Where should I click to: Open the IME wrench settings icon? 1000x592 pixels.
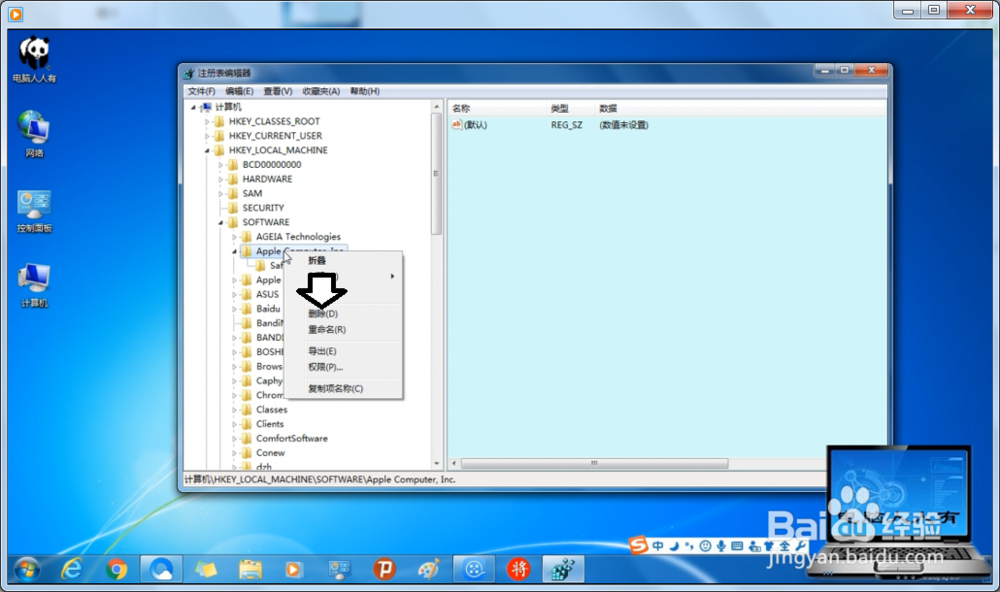[800, 546]
